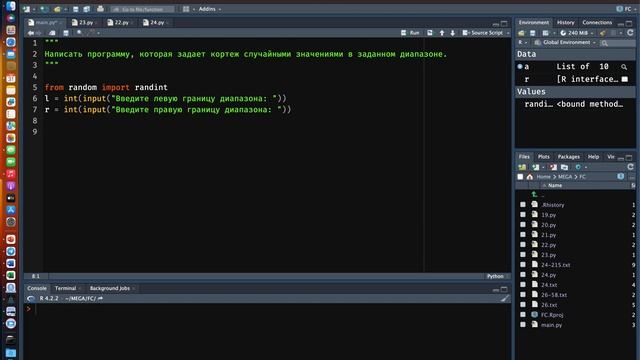Open the Global Environment dropdown
Screen dimensions: 640x360
pos(565,42)
